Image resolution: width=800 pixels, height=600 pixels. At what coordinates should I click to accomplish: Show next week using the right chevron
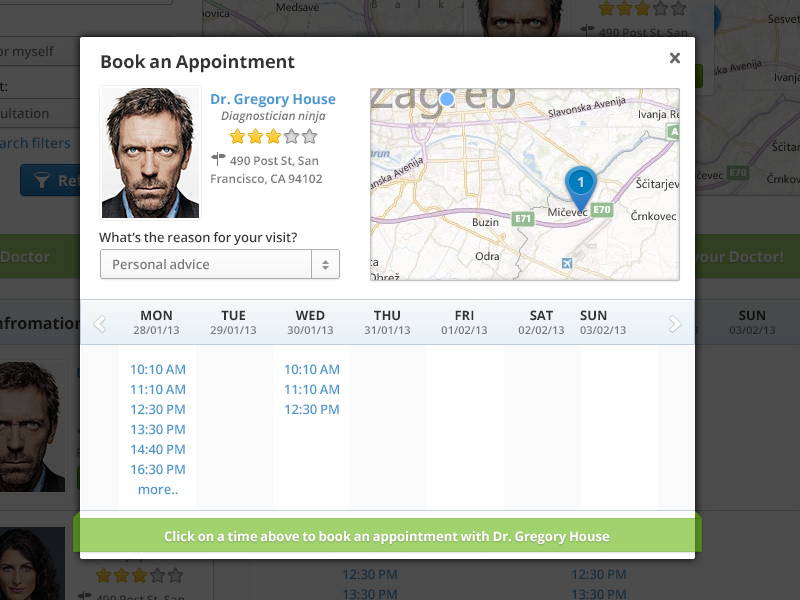[x=674, y=322]
